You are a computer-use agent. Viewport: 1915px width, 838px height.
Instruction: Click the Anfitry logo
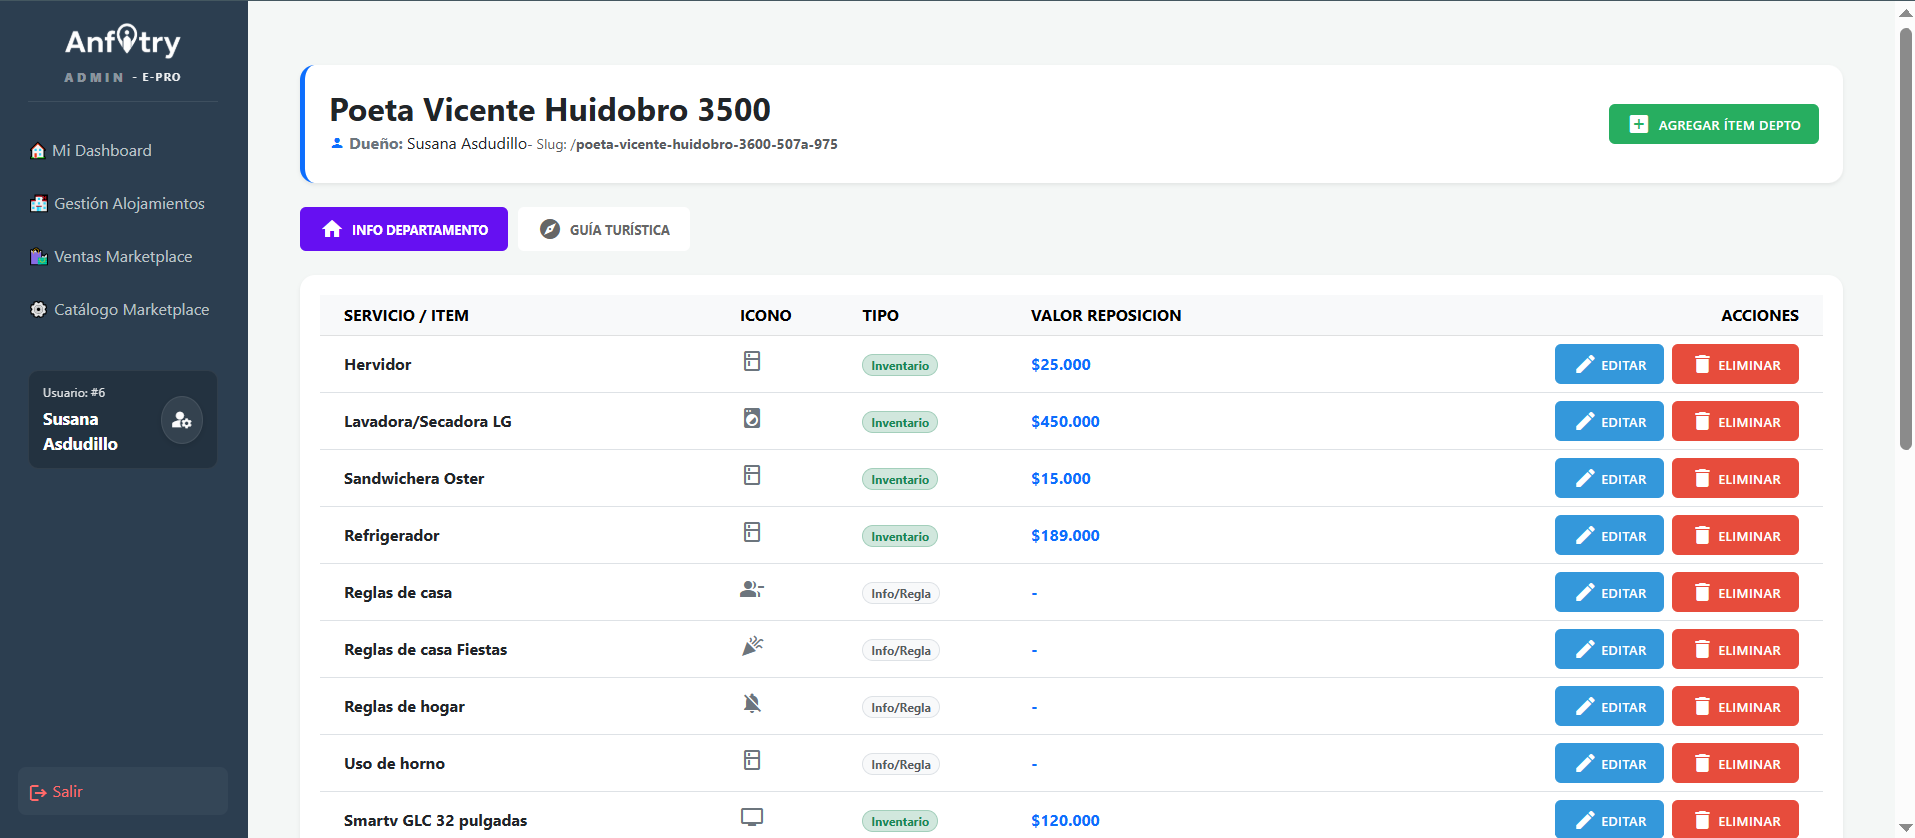click(x=123, y=41)
